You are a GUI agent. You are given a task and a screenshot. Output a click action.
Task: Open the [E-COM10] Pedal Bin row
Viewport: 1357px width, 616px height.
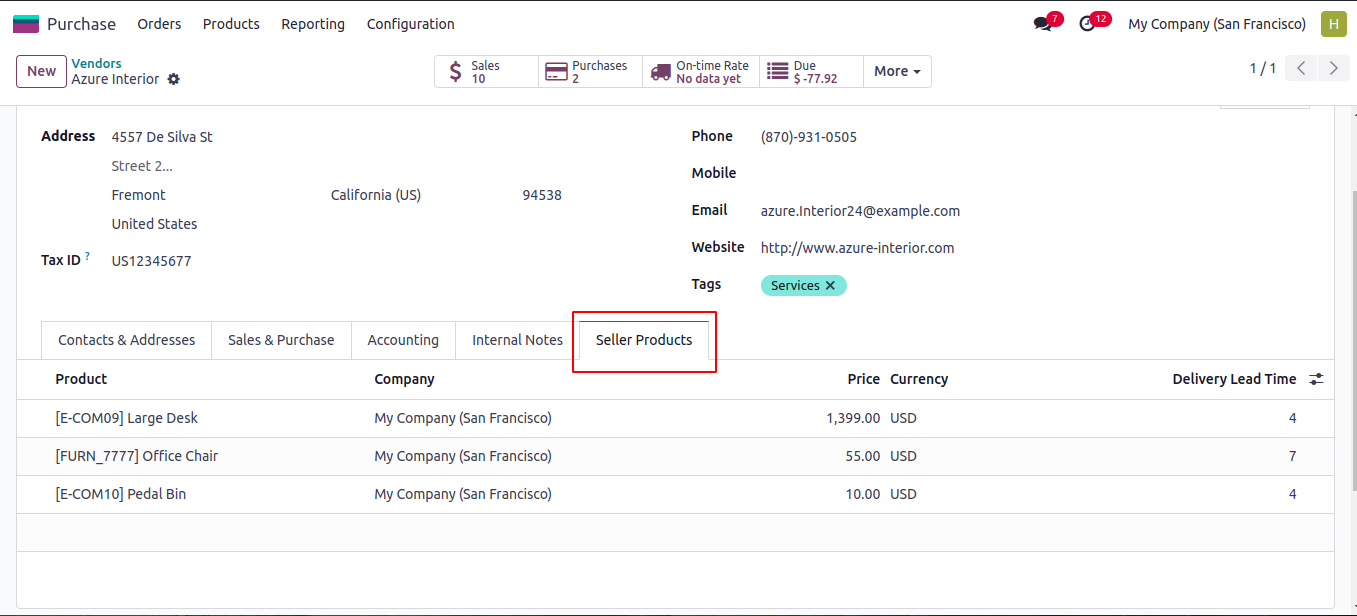click(x=675, y=494)
